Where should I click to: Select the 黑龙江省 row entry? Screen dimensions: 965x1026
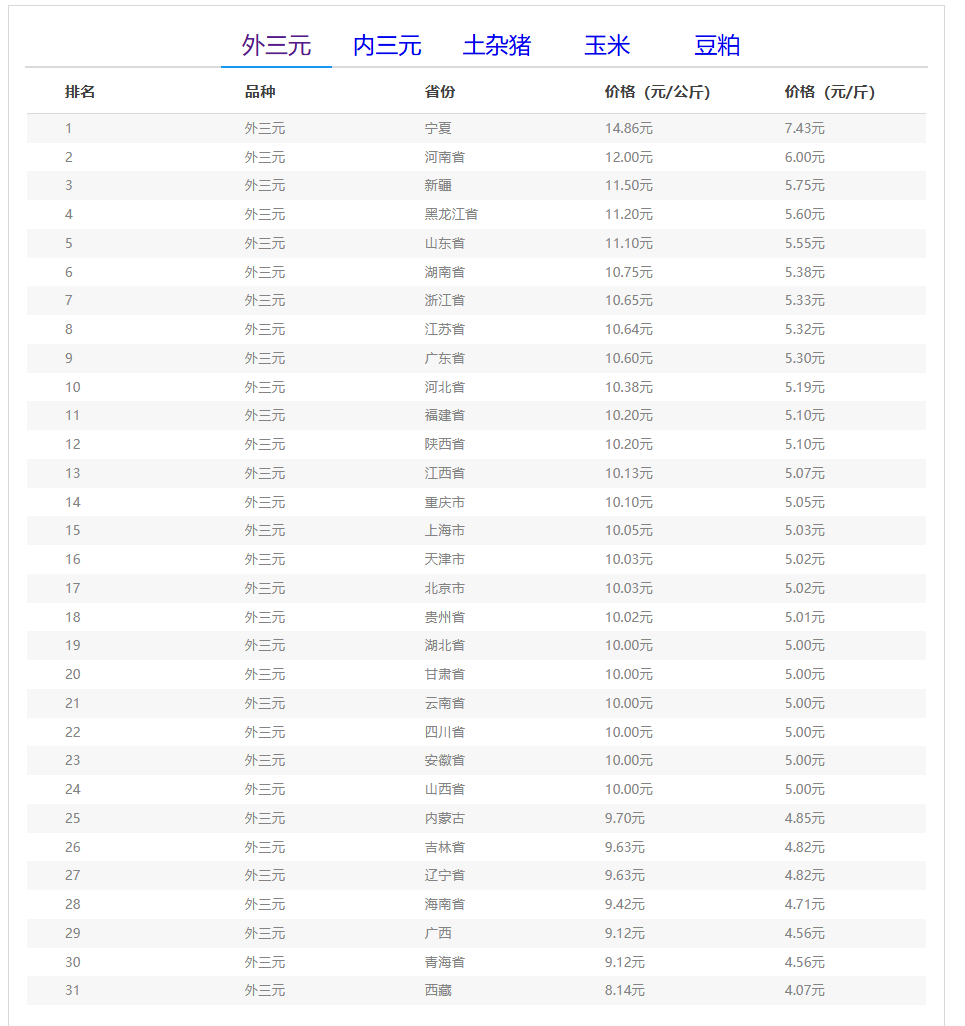[451, 214]
